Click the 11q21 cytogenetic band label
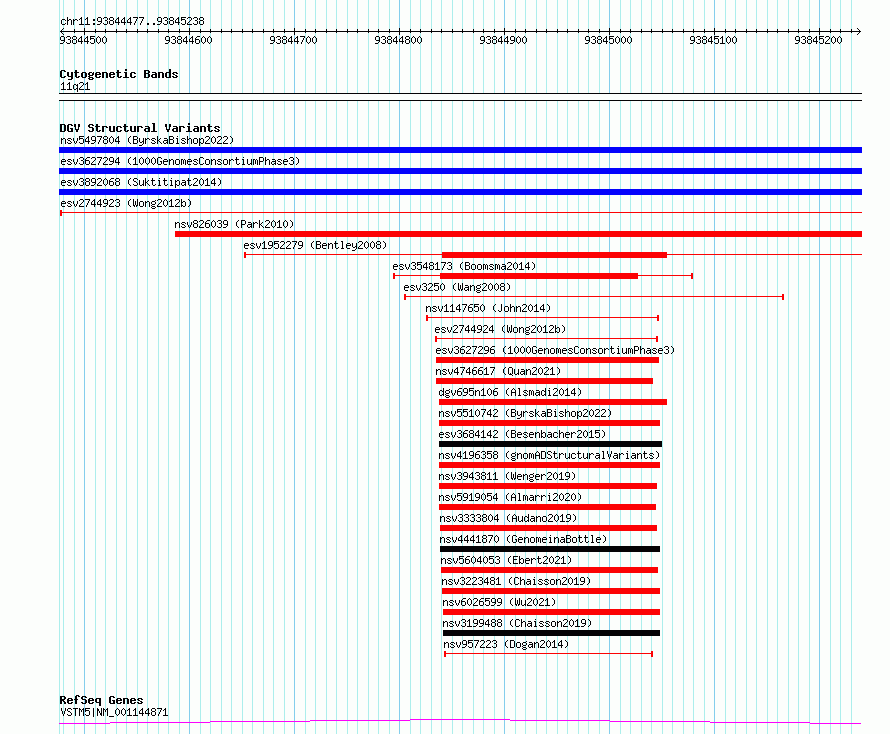The width and height of the screenshot is (890, 734). 75,86
